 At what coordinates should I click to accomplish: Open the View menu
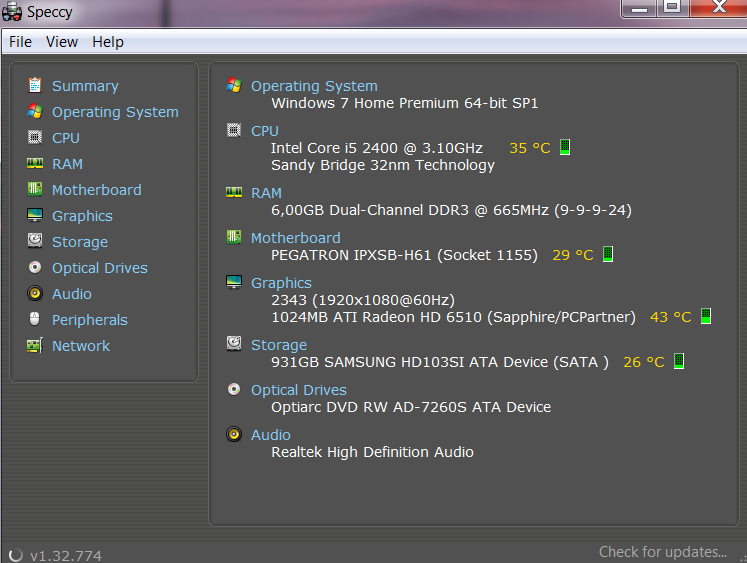tap(62, 42)
